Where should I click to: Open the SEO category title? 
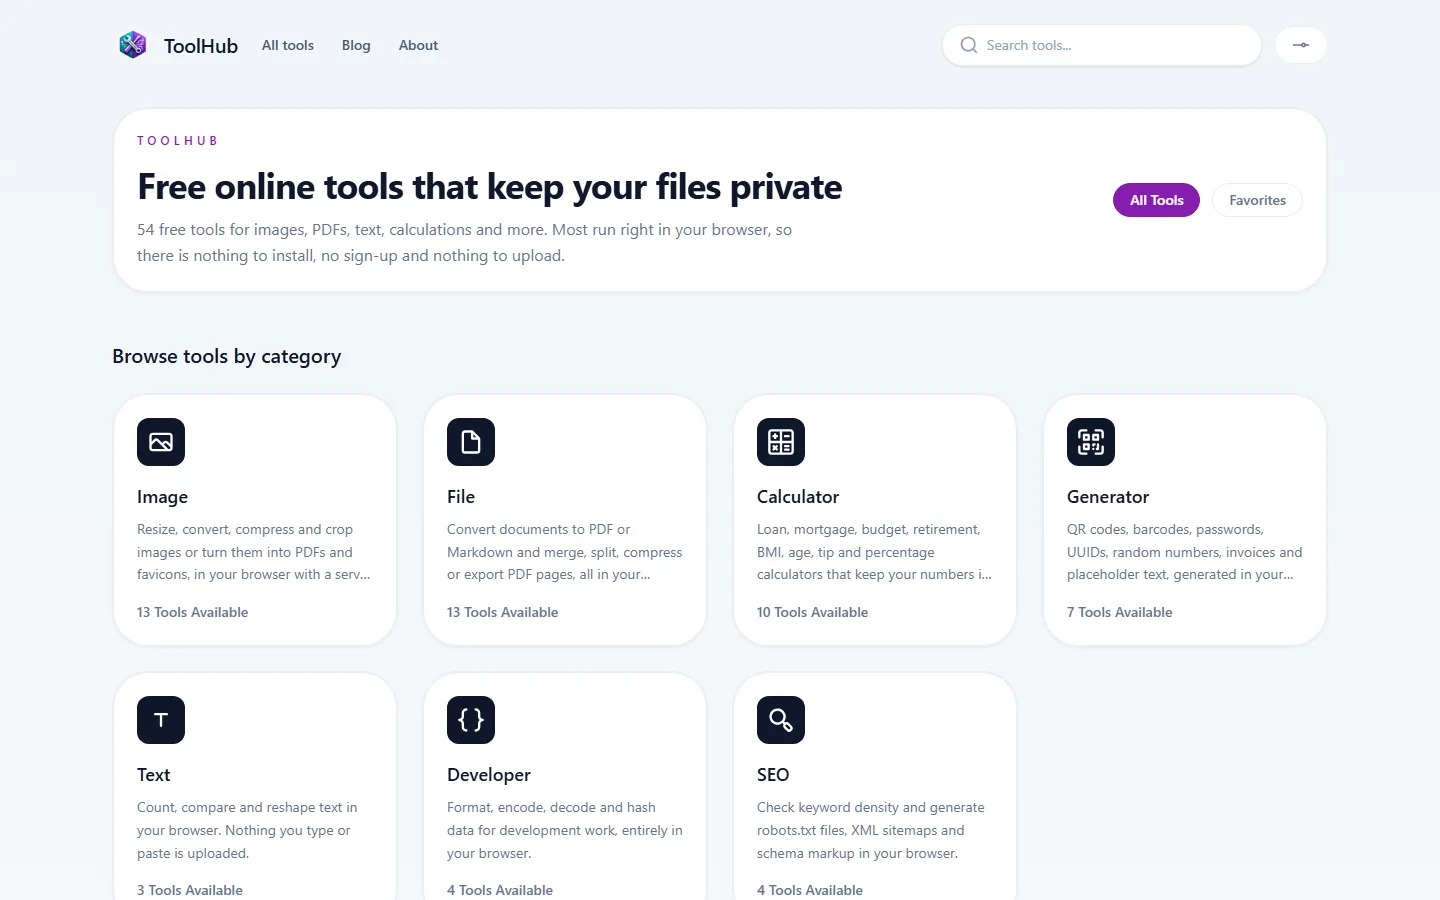click(x=773, y=775)
